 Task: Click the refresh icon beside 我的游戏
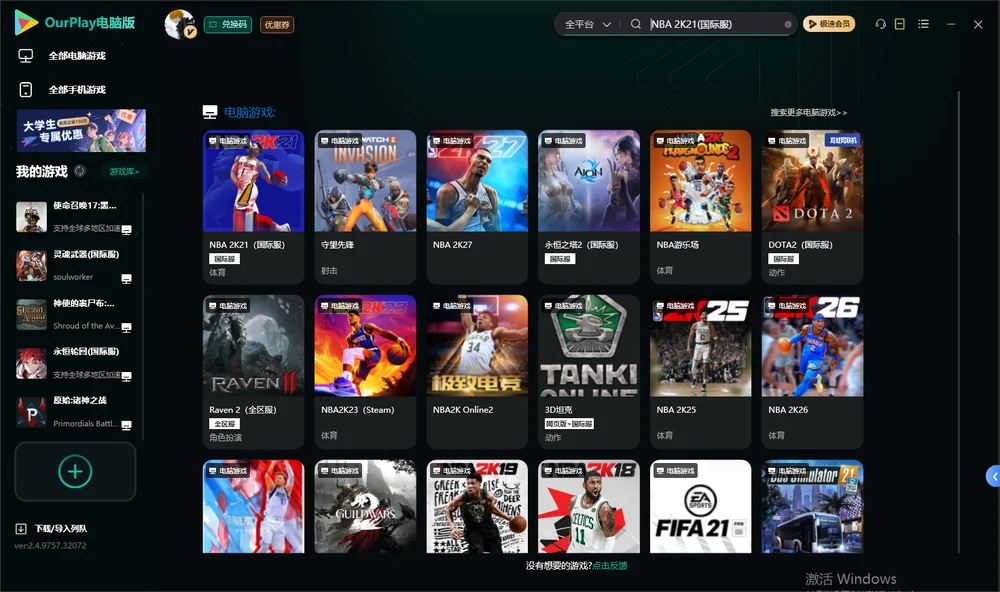click(80, 171)
